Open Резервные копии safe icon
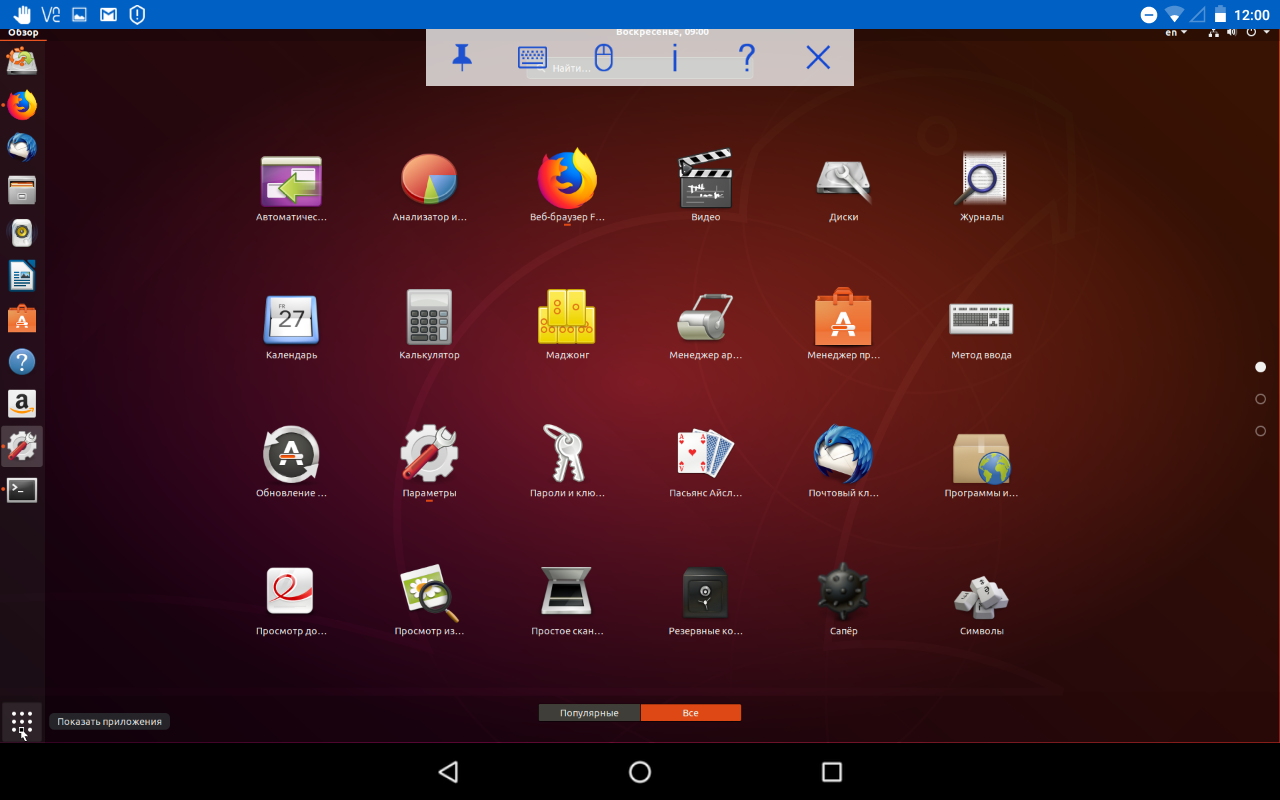 tap(705, 602)
